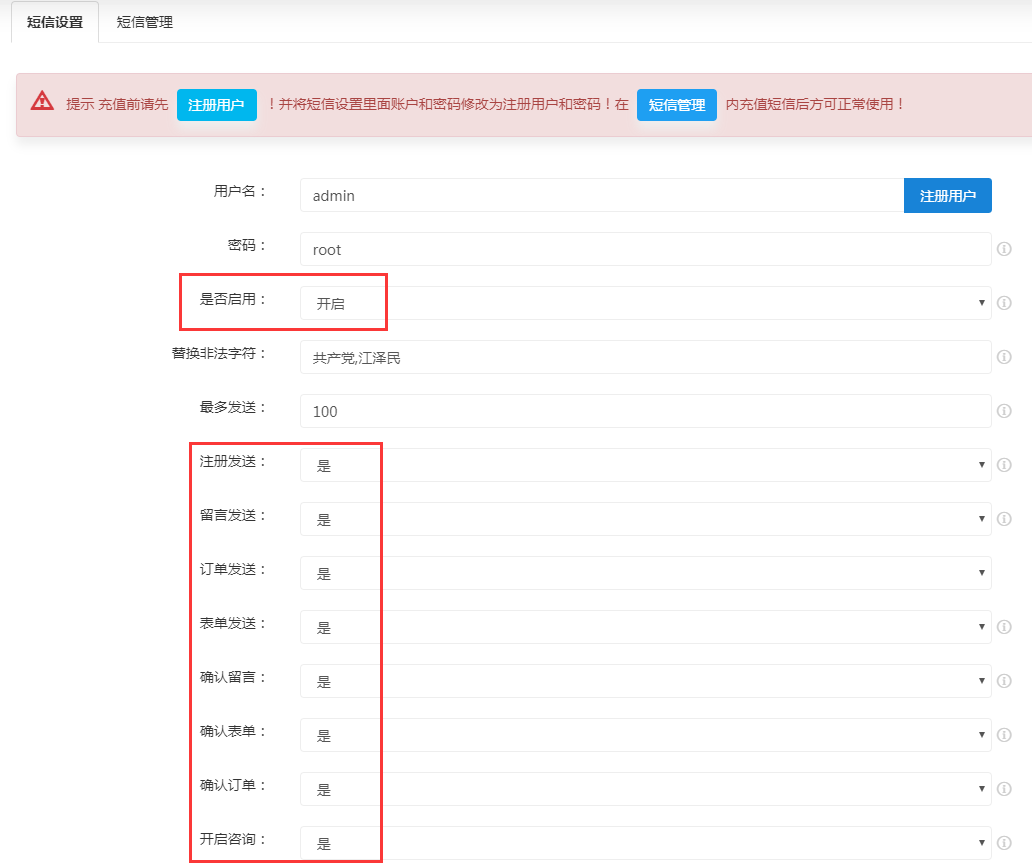Viewport: 1032px width, 863px height.
Task: Click the info icon for 替换非法字符
Action: (x=1004, y=357)
